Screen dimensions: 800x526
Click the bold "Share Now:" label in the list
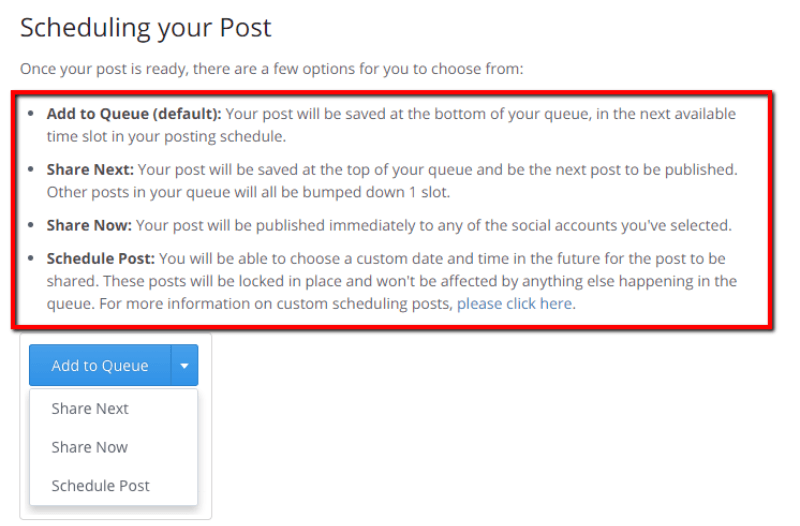89,225
